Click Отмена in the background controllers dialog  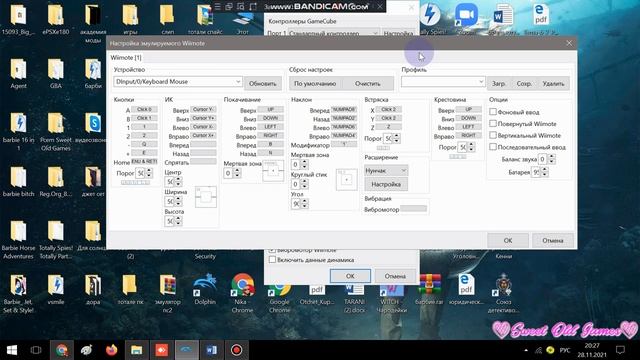(x=395, y=276)
